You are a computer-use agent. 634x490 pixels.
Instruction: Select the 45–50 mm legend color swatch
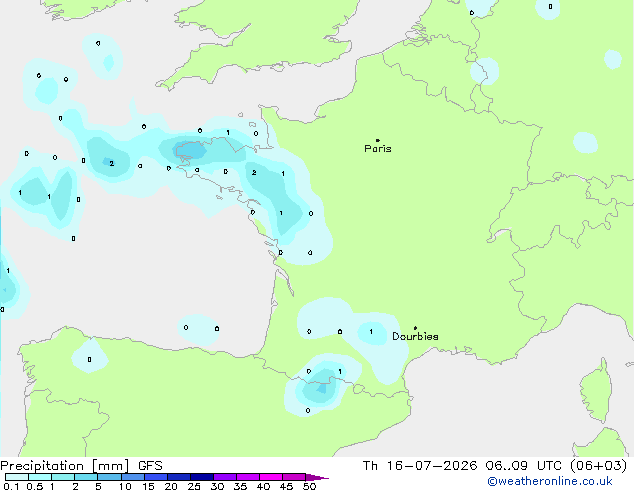[294, 477]
